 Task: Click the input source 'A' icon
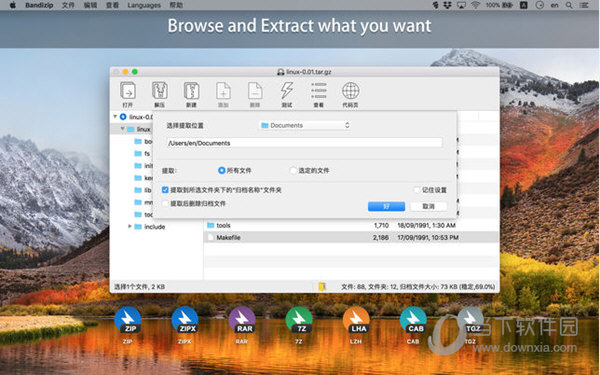tap(524, 5)
